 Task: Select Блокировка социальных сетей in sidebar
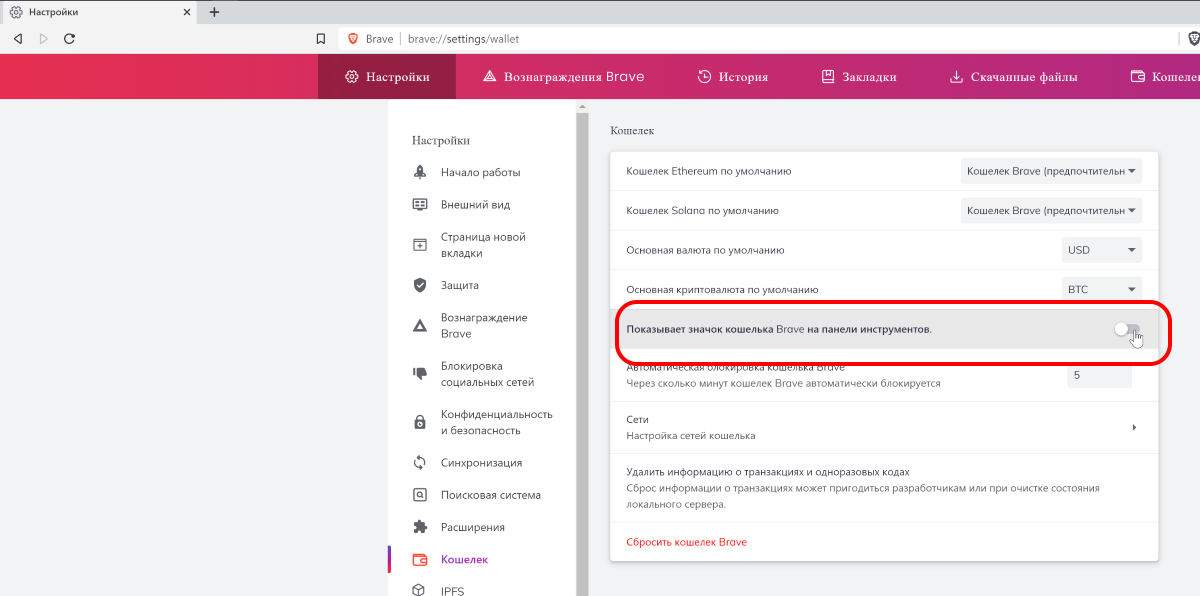point(487,374)
